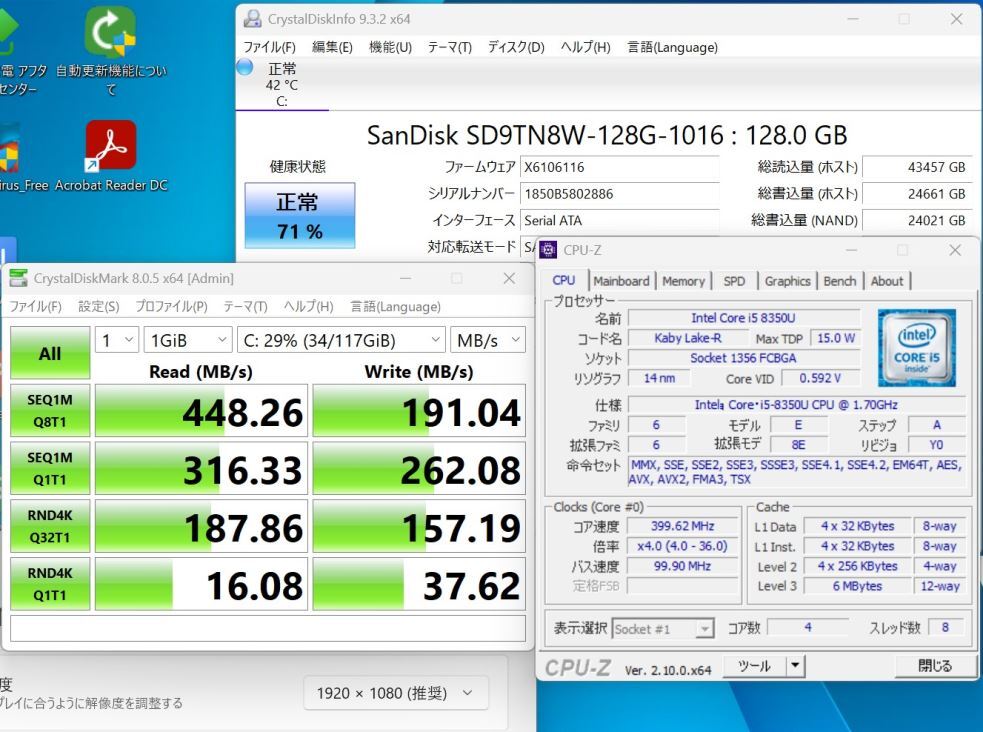This screenshot has height=732, width=983.
Task: Click the core speed value 399.62 MHz
Action: (682, 526)
